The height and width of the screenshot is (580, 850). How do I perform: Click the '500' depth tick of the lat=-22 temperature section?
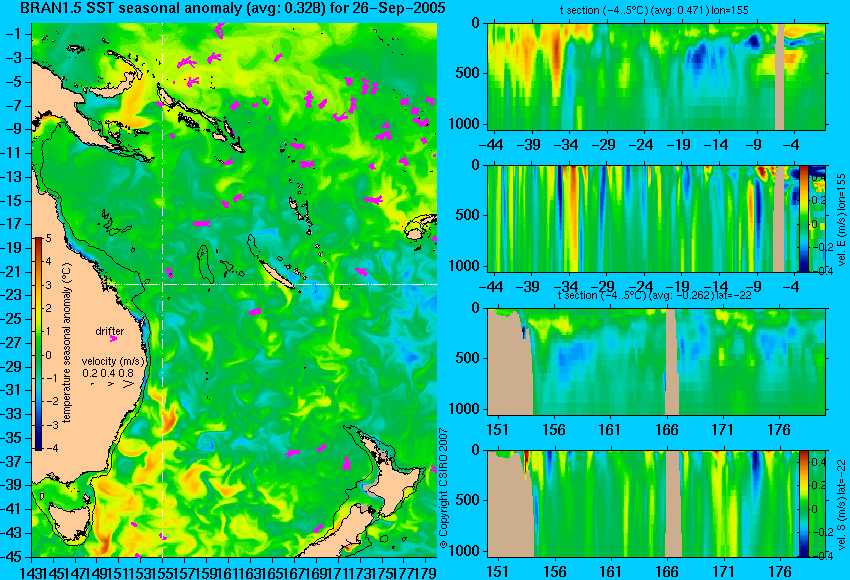(468, 358)
